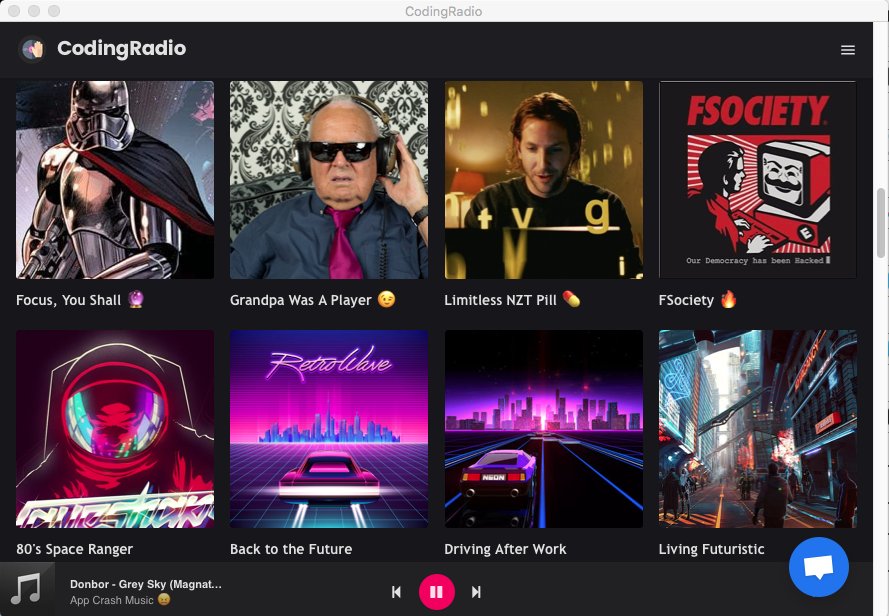The width and height of the screenshot is (889, 616).
Task: Click the 'Grandpa Was A Player' title text
Action: (300, 300)
